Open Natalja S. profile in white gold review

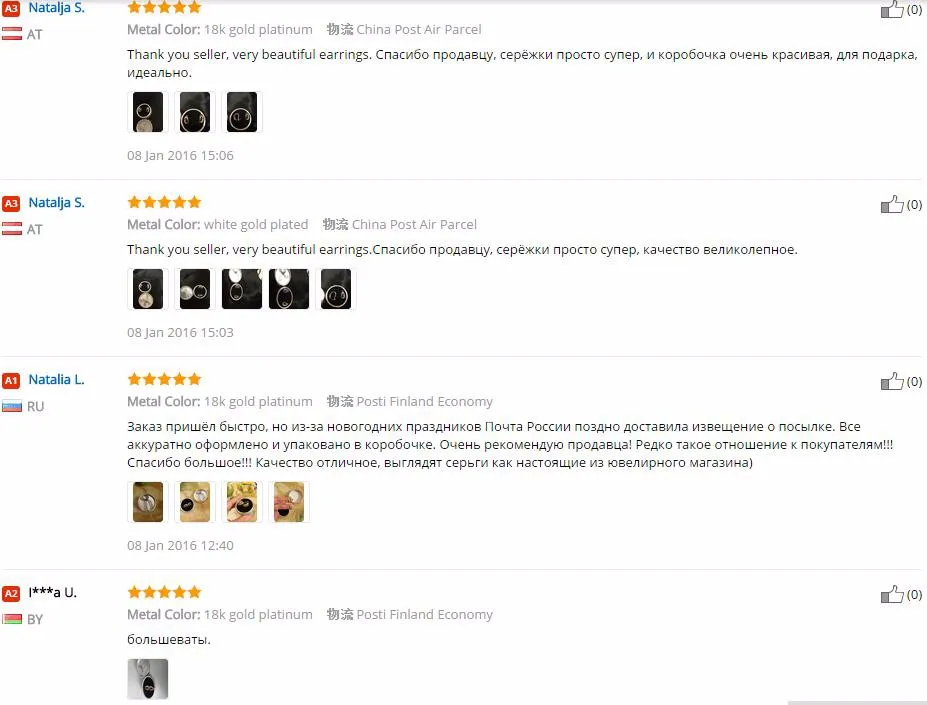pos(56,202)
